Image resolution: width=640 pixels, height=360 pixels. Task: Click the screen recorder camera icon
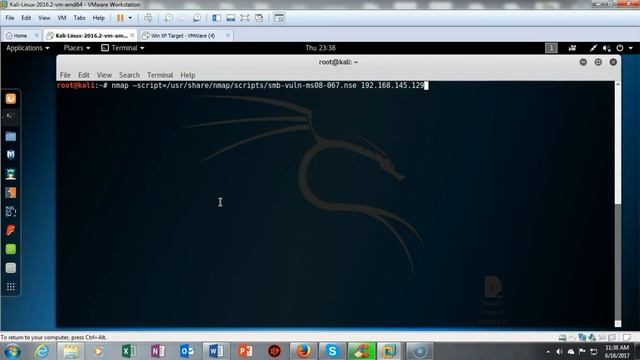coord(572,48)
